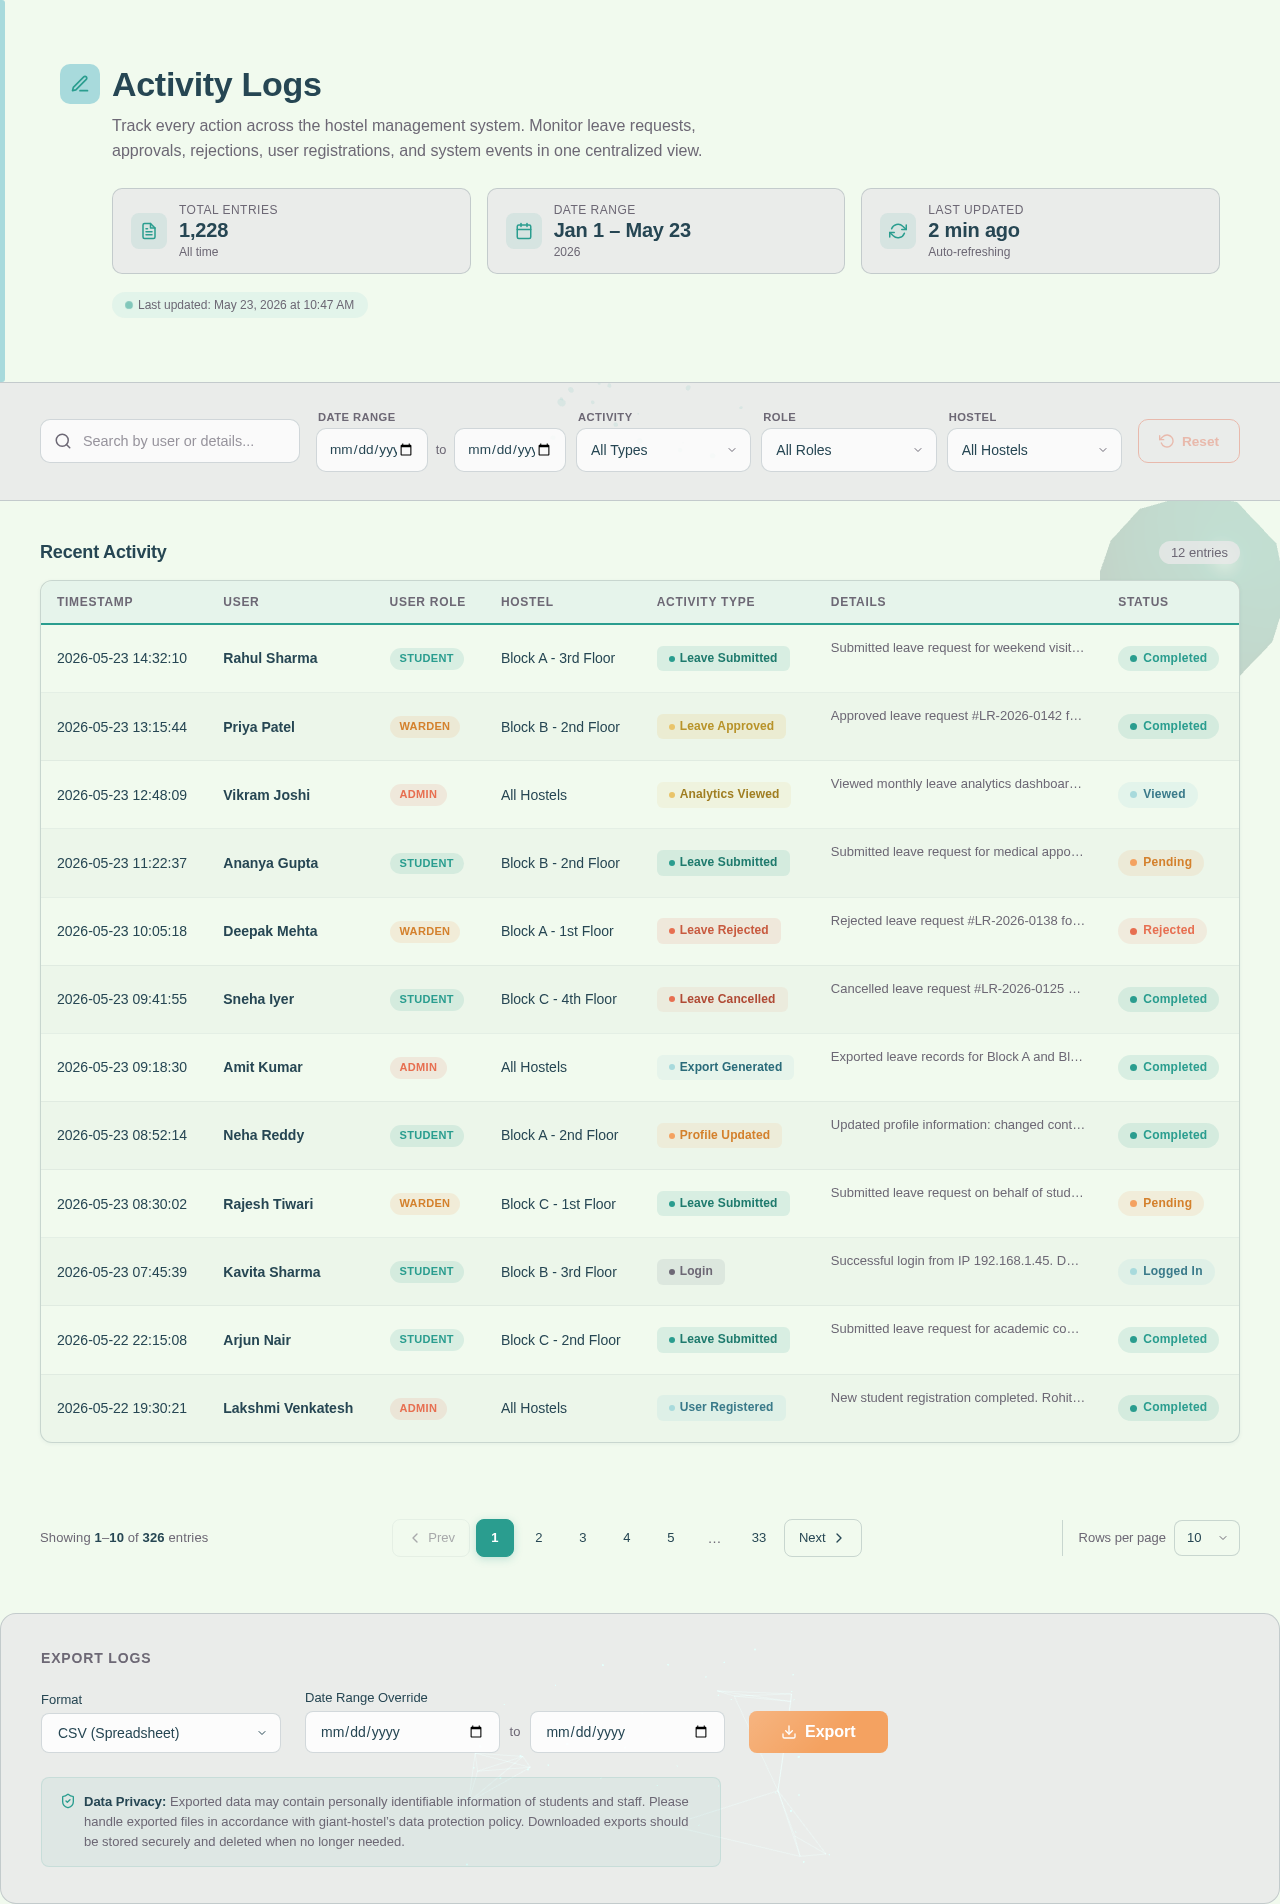Click WARDEN role badge for Rajesh Tiwari

tap(425, 1203)
